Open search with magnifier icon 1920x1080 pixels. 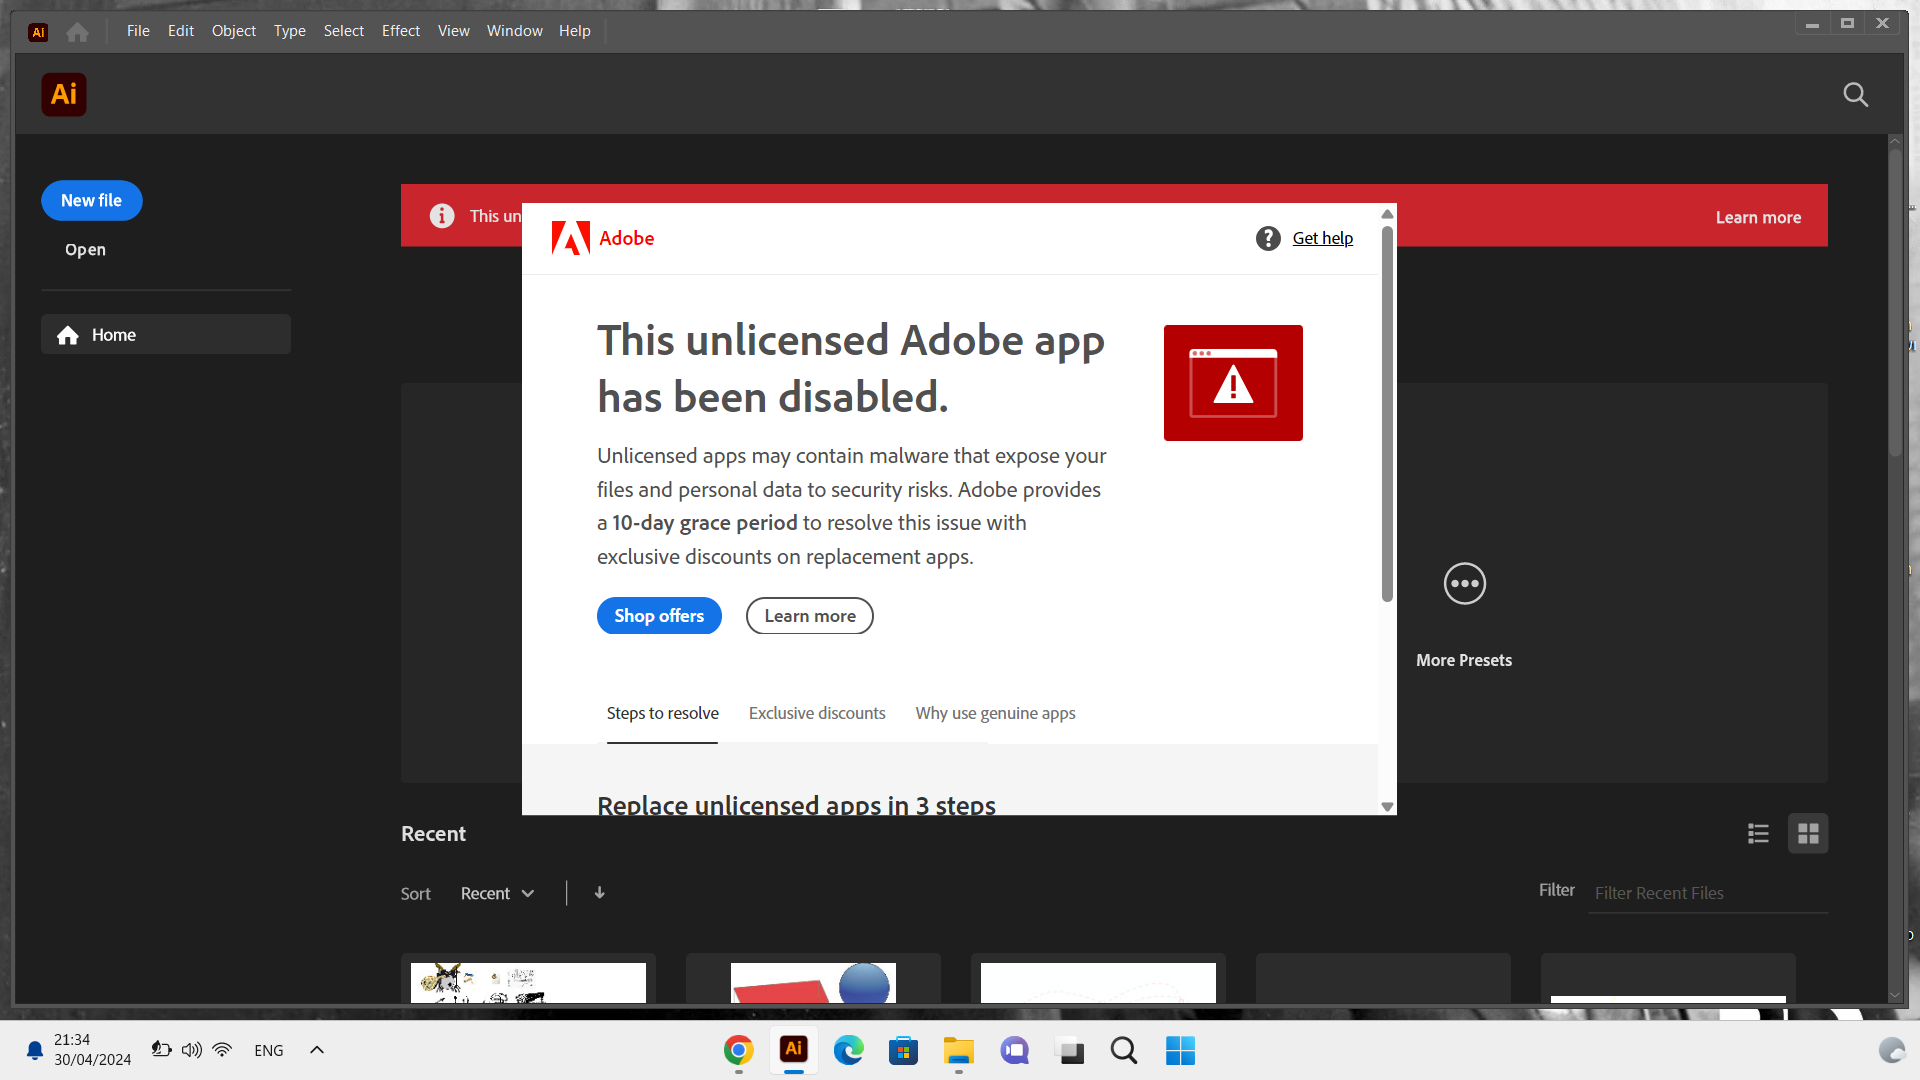1856,94
